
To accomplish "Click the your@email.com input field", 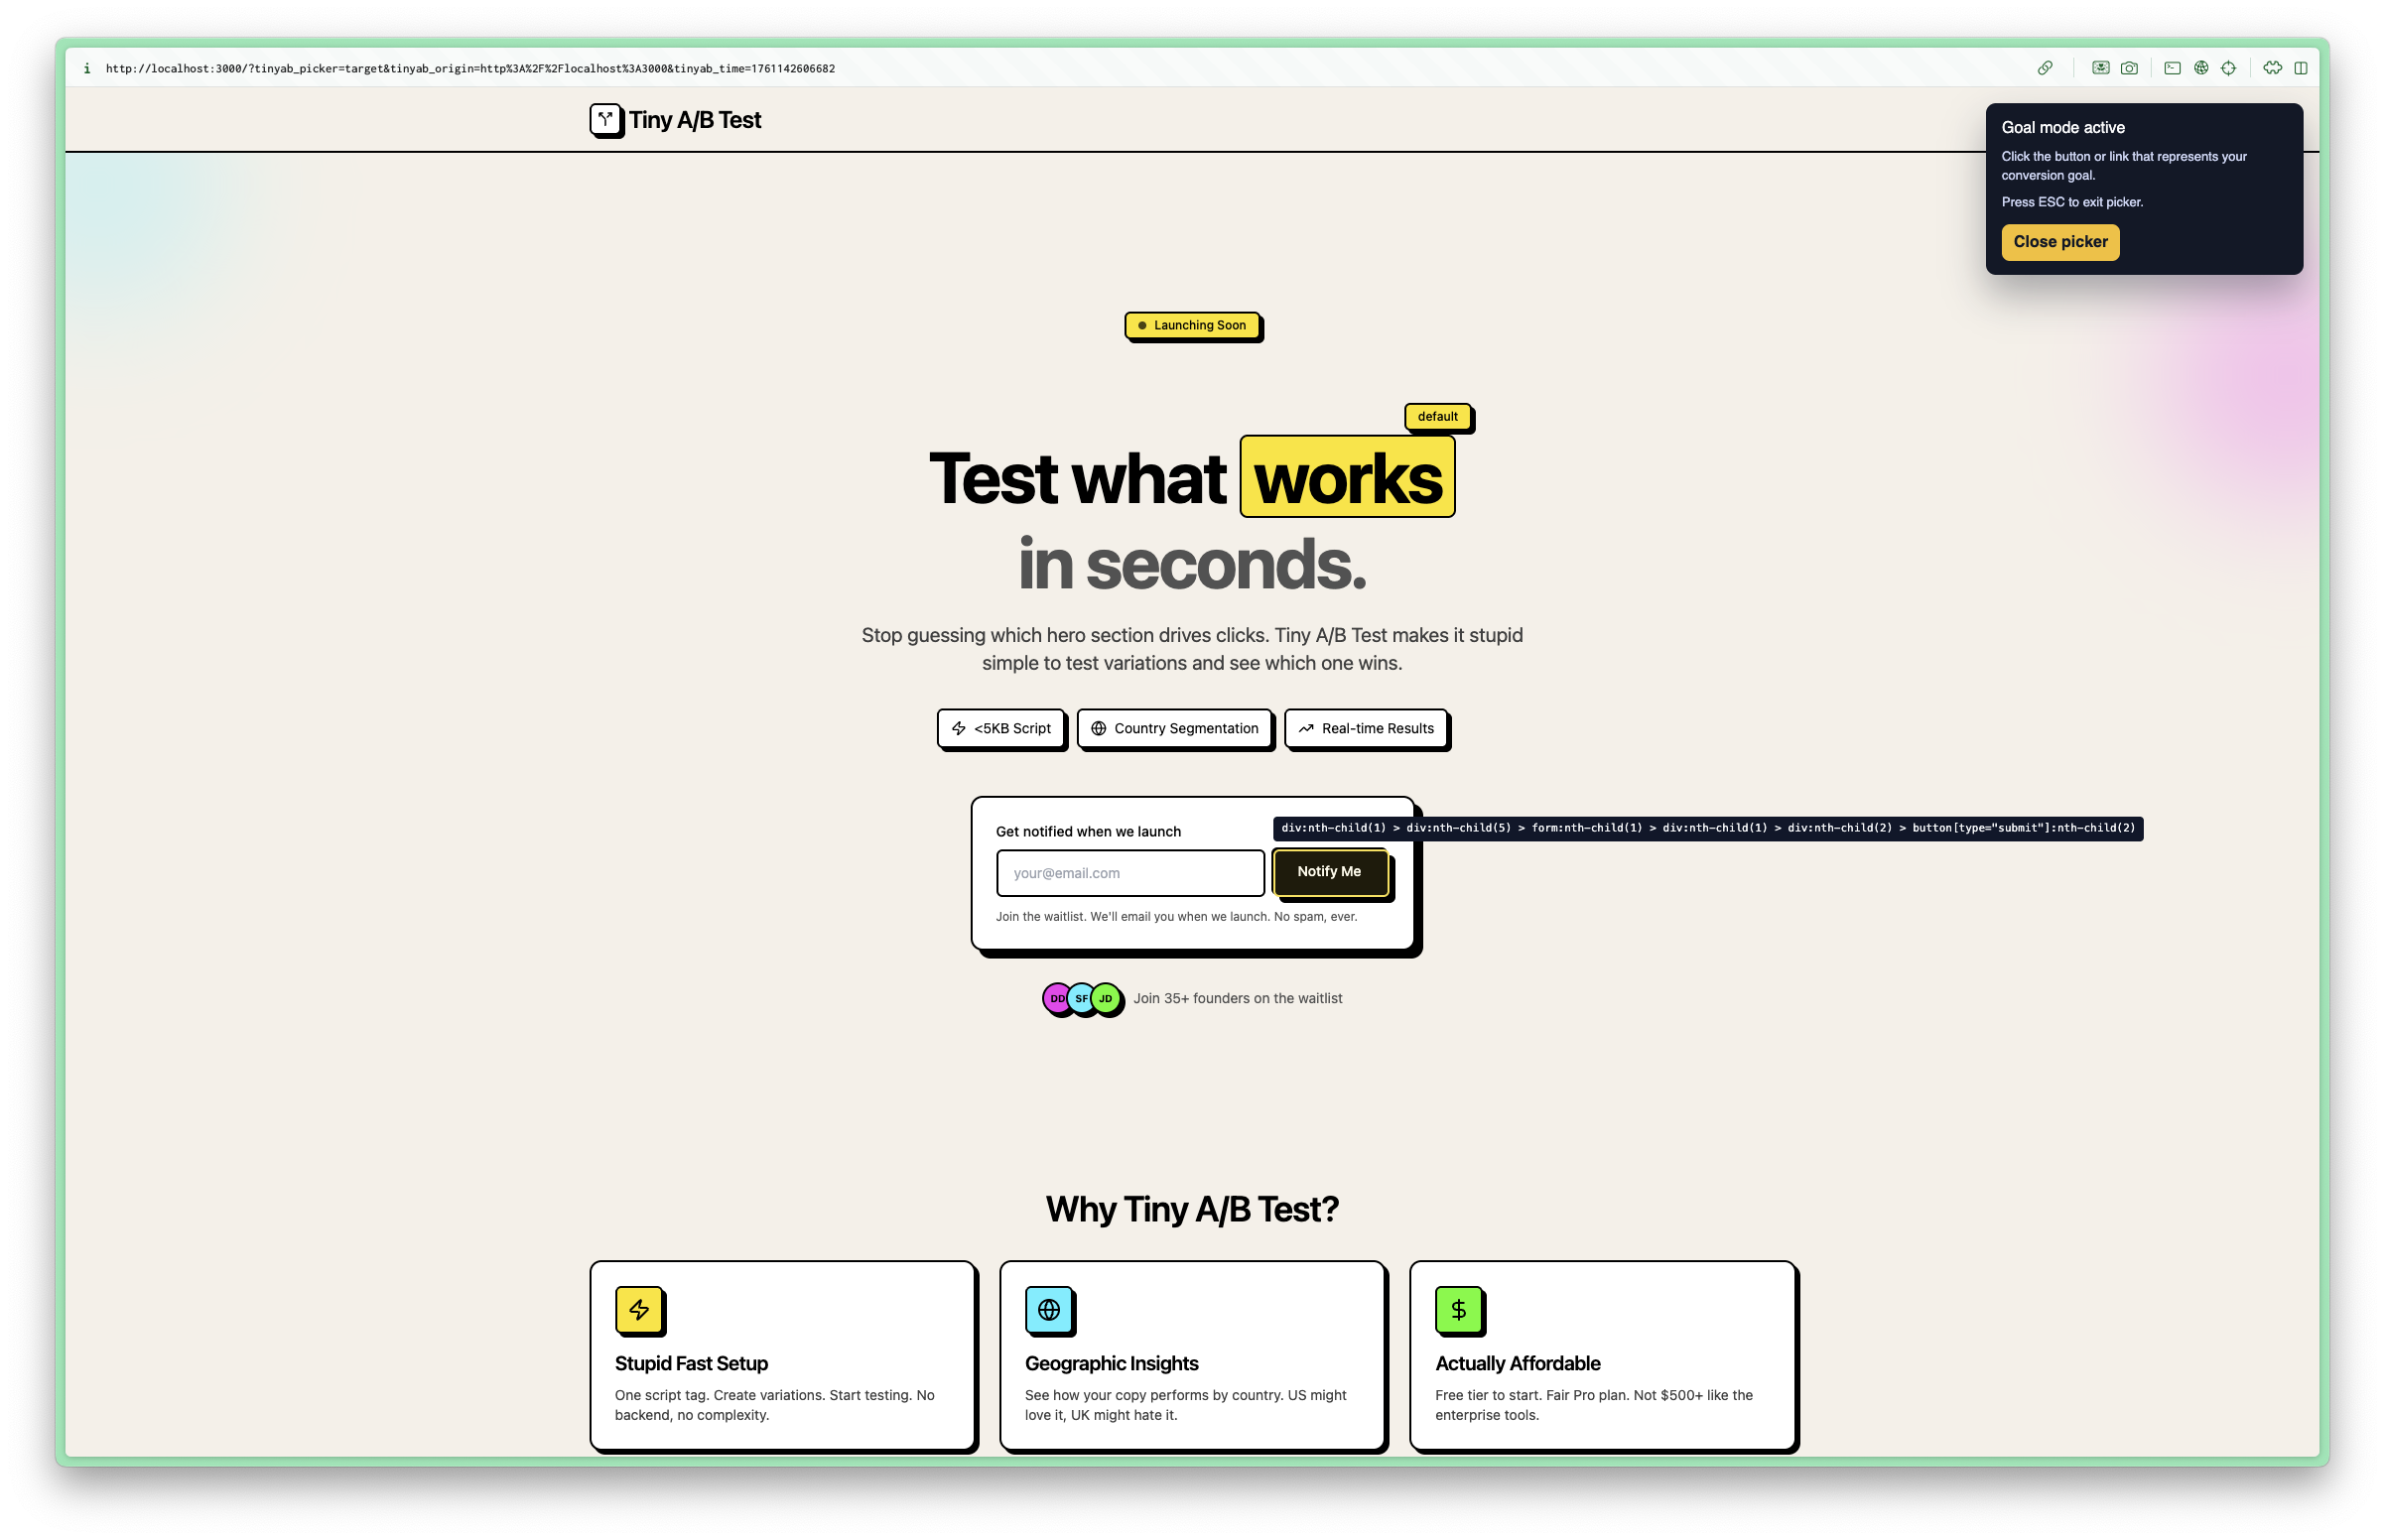I will point(1129,872).
